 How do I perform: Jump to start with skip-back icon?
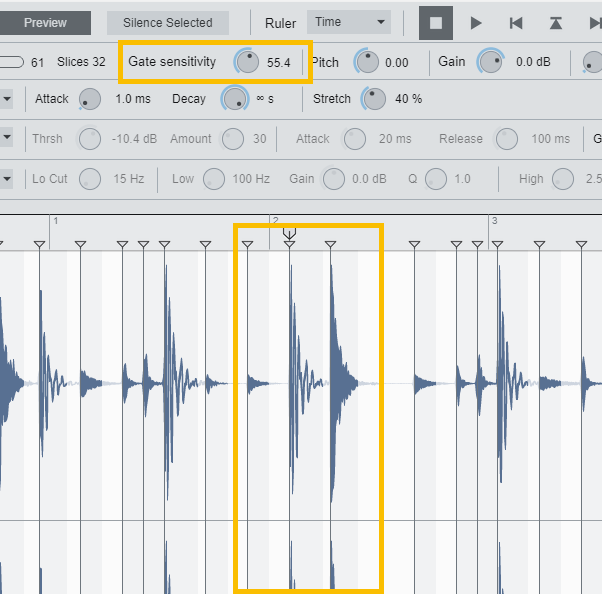click(x=515, y=22)
